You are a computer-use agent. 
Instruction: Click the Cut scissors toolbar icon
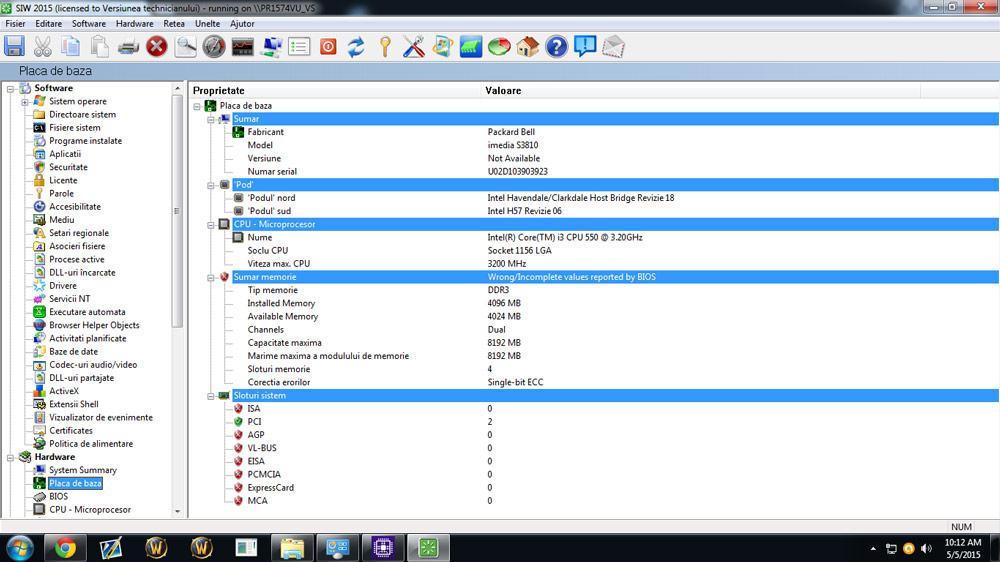pos(43,47)
